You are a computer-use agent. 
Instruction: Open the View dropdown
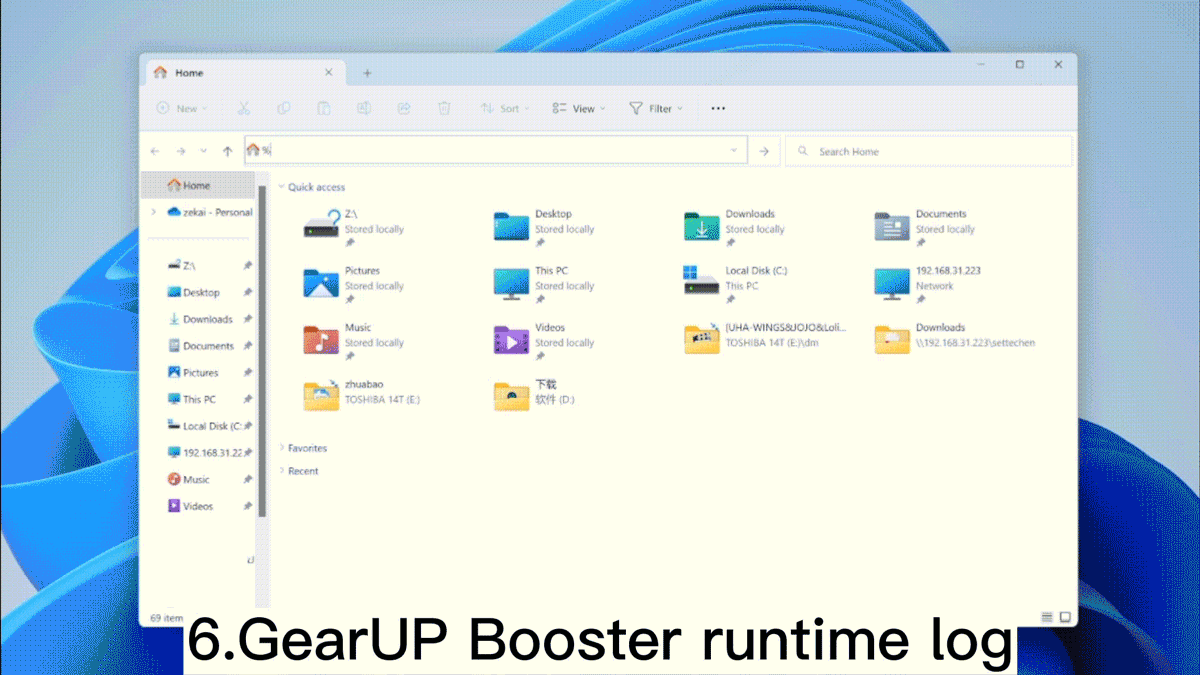click(578, 108)
